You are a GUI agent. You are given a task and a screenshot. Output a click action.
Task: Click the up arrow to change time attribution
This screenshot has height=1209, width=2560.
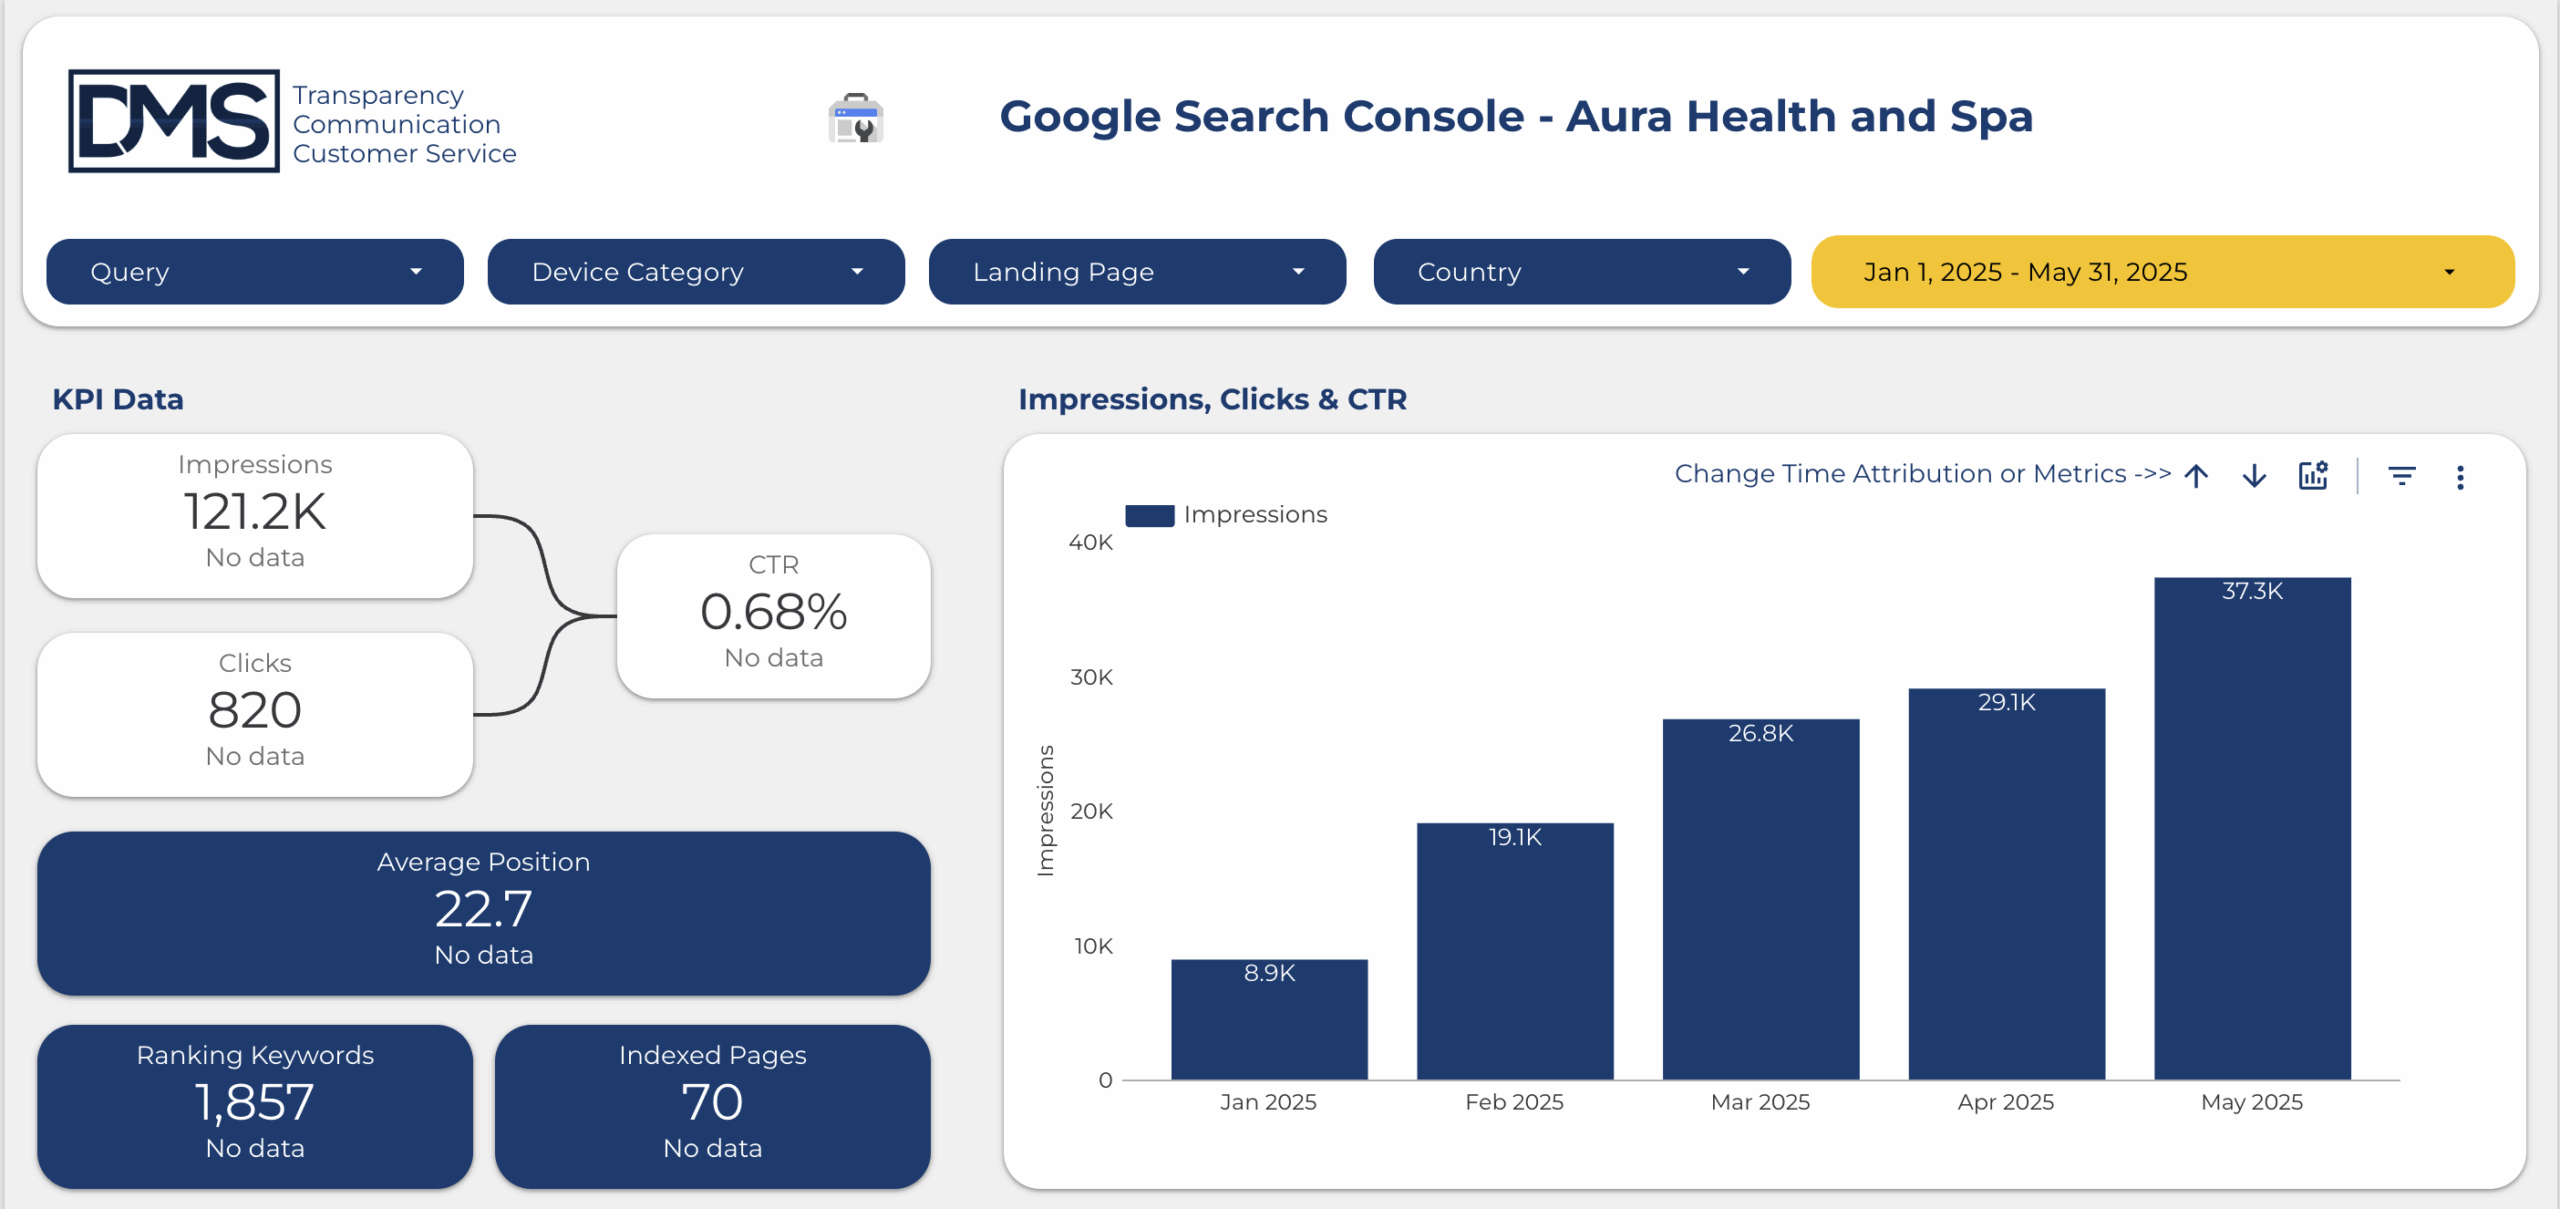(x=2197, y=475)
